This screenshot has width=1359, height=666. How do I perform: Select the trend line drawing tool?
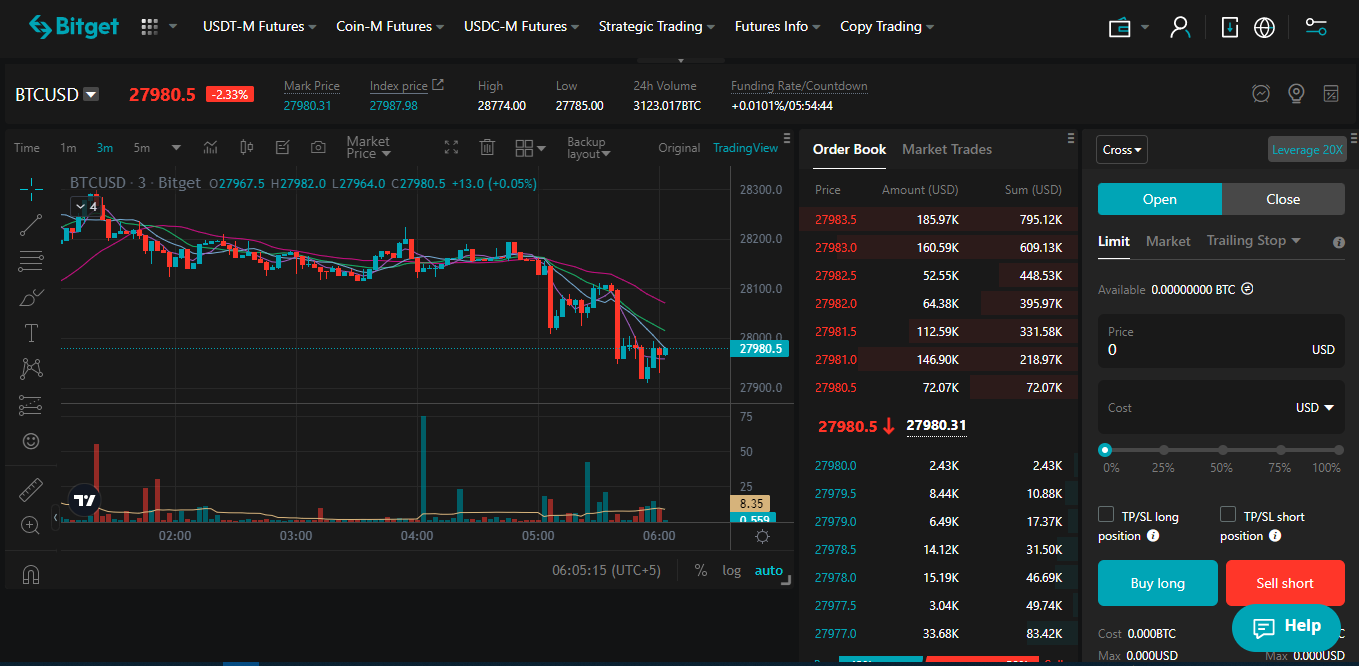click(x=31, y=225)
